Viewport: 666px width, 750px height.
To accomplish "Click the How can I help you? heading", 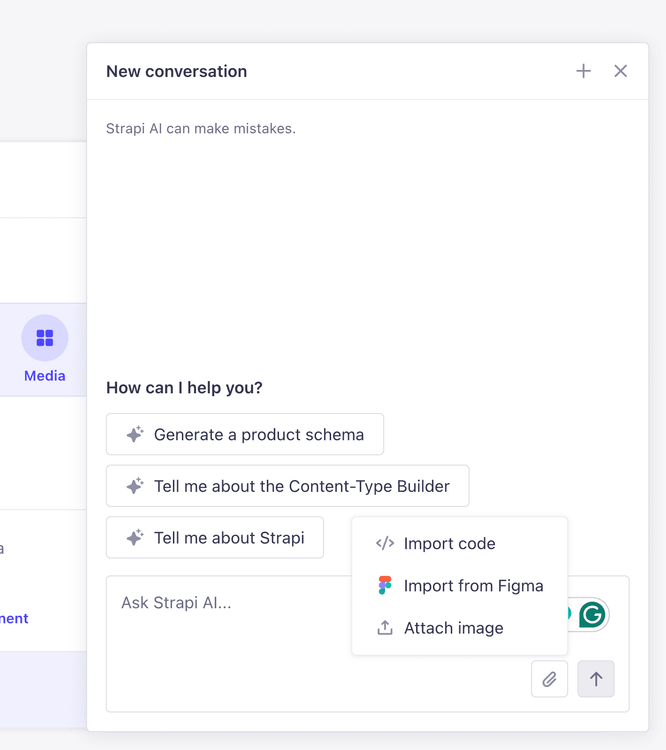I will (184, 387).
